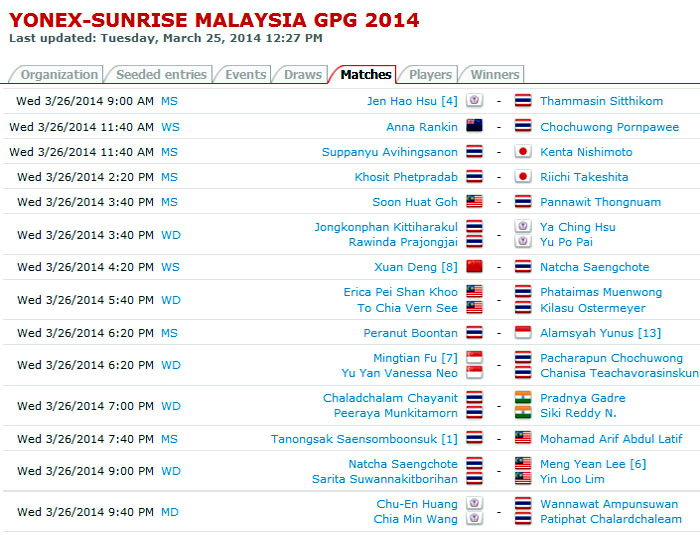
Task: Click the China flag beside Xuan Deng
Action: coord(474,267)
